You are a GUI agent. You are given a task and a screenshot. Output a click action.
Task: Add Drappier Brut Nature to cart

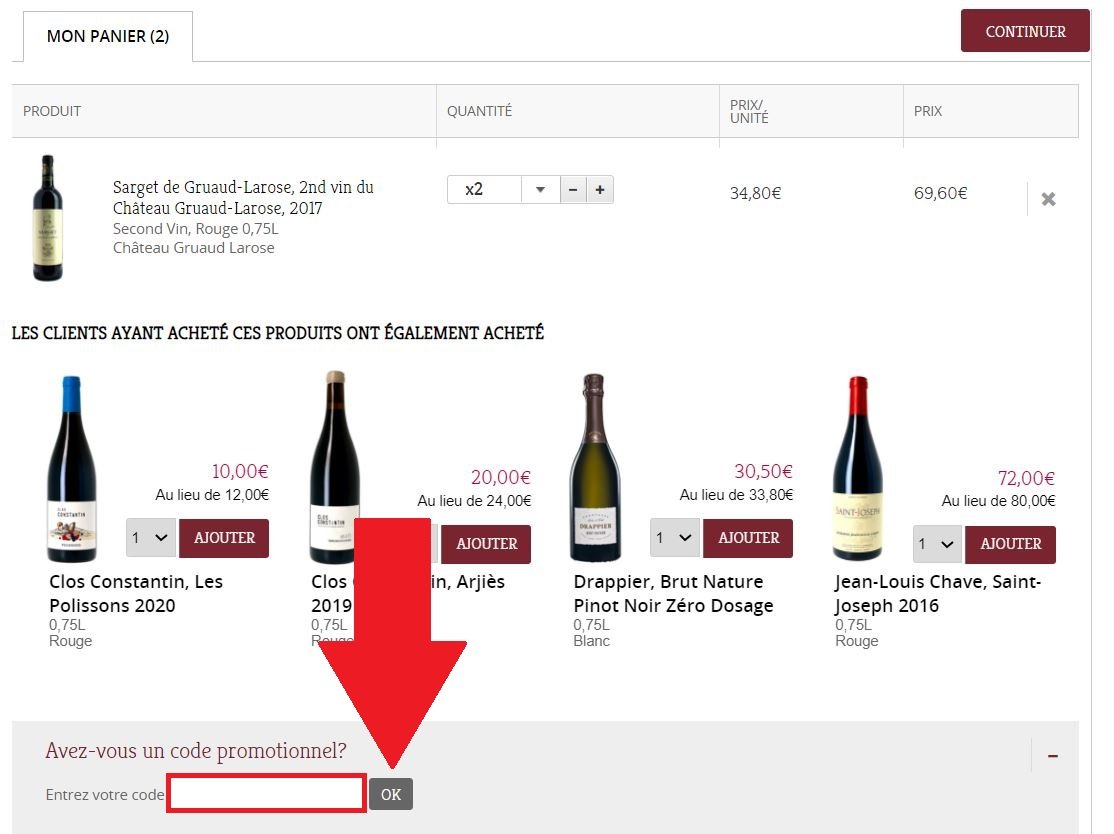(748, 538)
